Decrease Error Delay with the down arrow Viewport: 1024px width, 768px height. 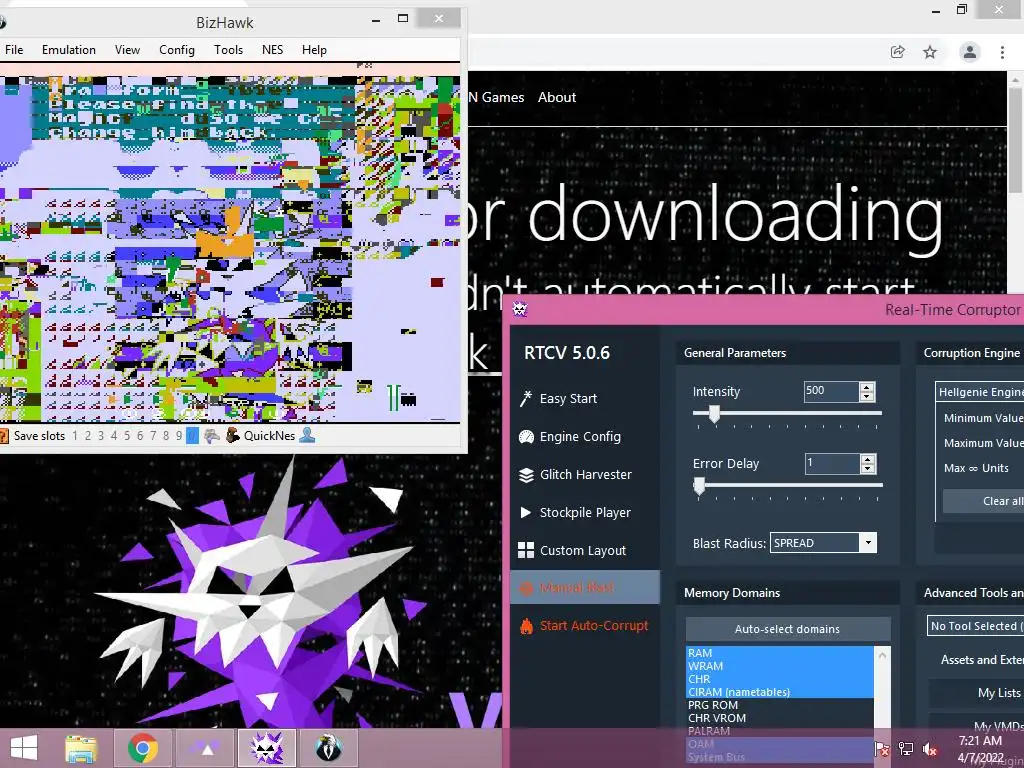click(x=867, y=469)
